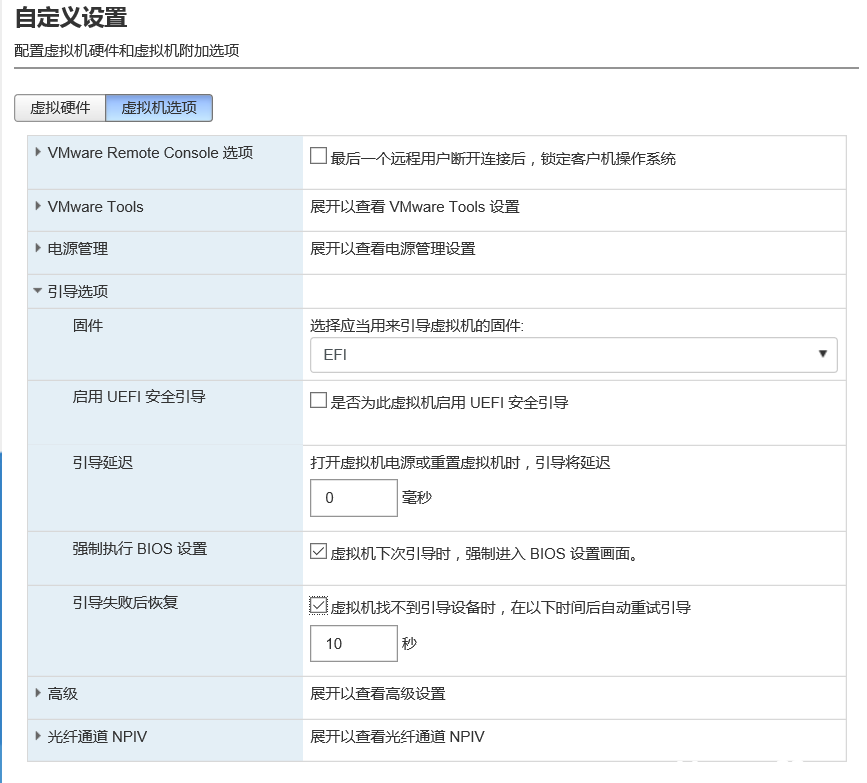Click 展开以查看 VMware Tools 设置 text
867x783 pixels.
(415, 207)
